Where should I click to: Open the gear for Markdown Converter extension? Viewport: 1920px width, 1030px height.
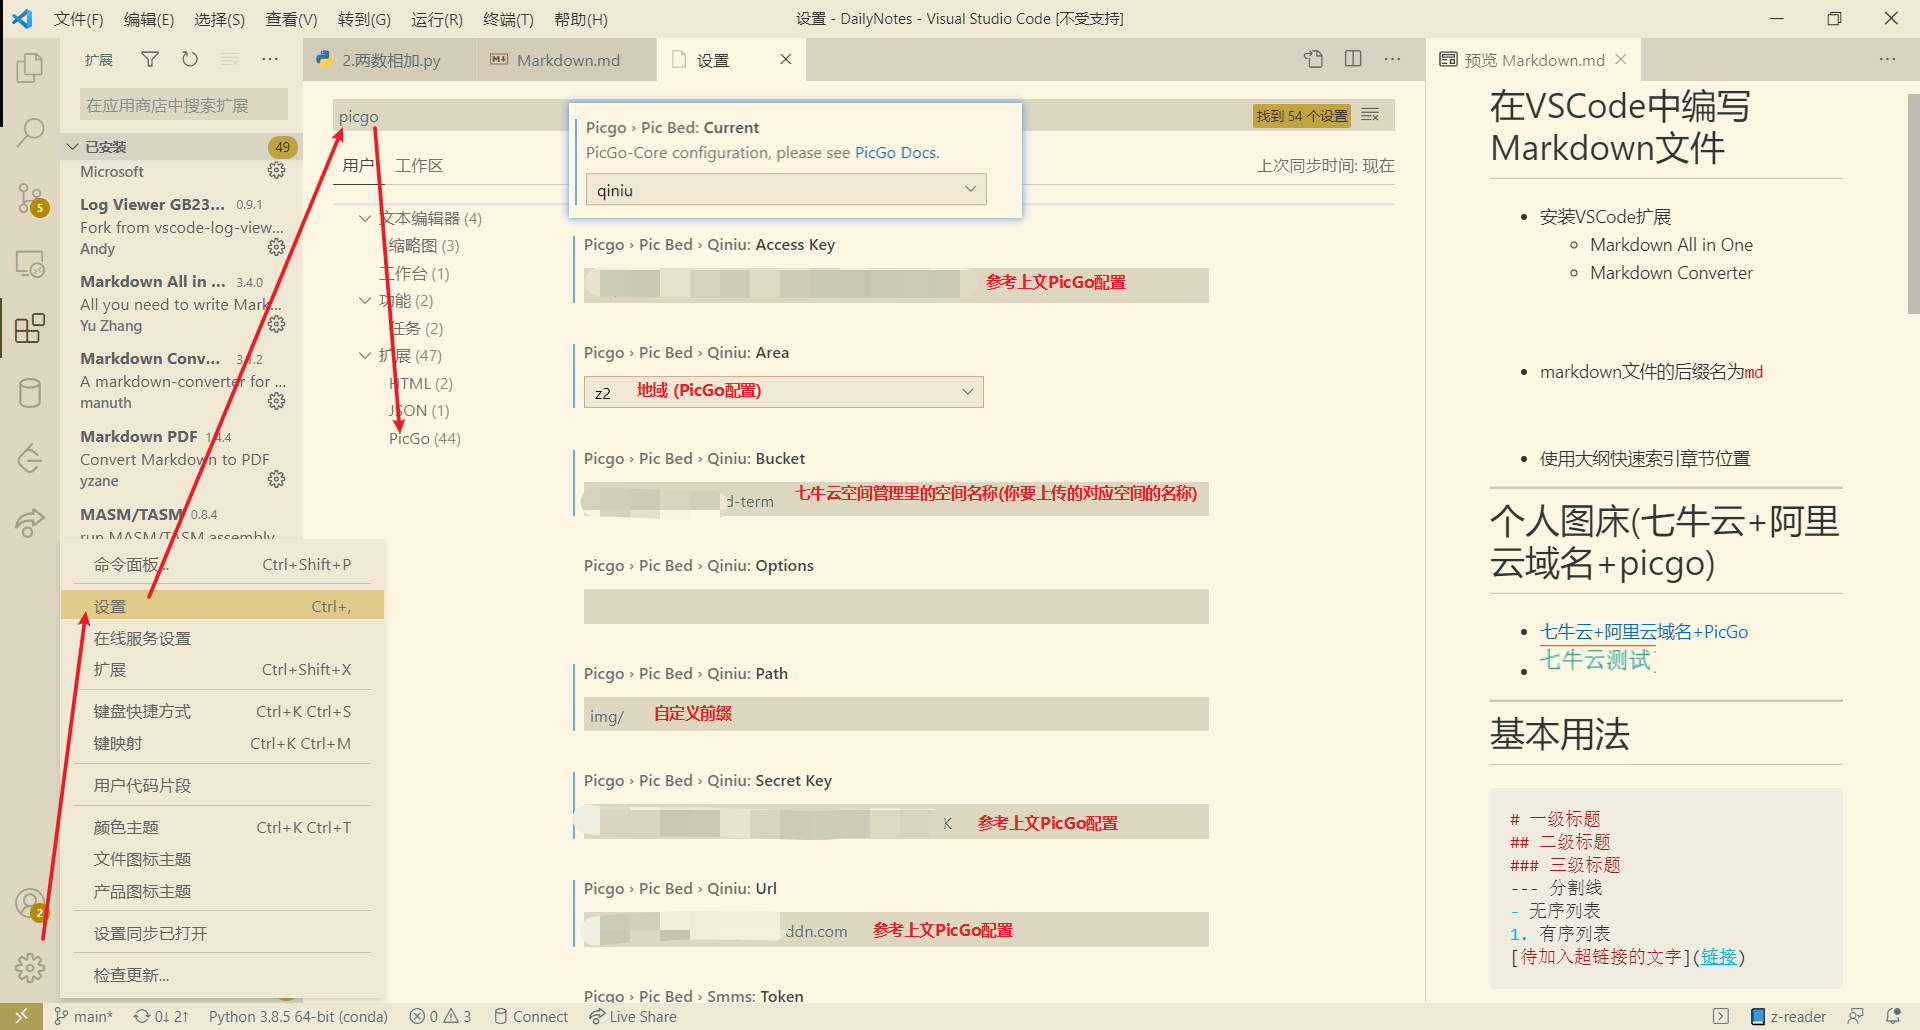point(277,402)
